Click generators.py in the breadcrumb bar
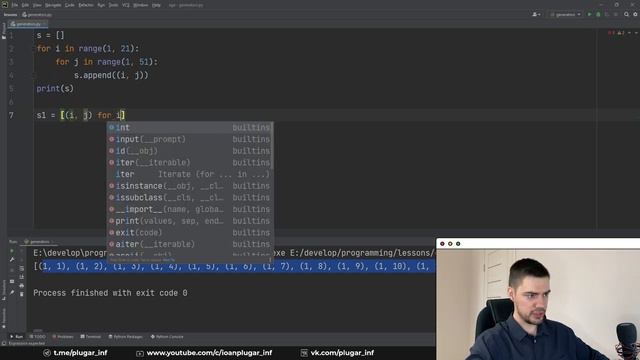640x360 pixels. (x=37, y=15)
